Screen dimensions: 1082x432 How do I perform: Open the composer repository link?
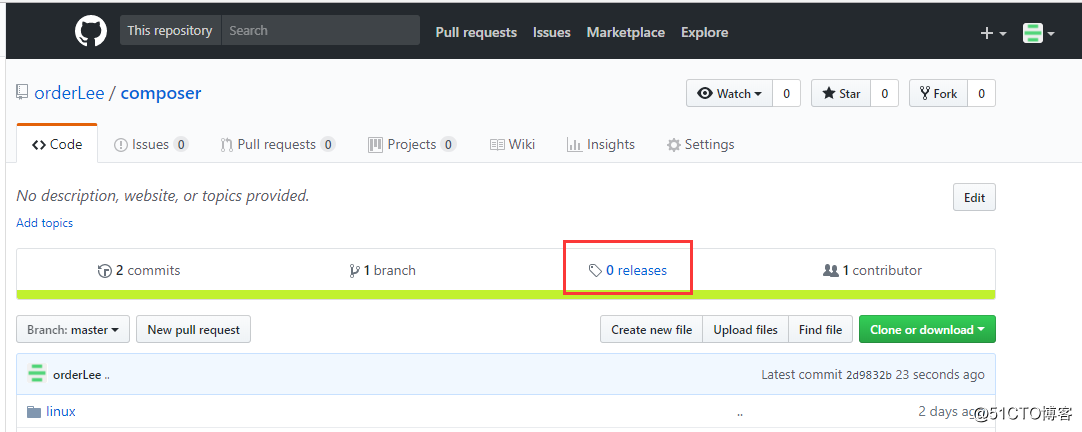tap(161, 93)
